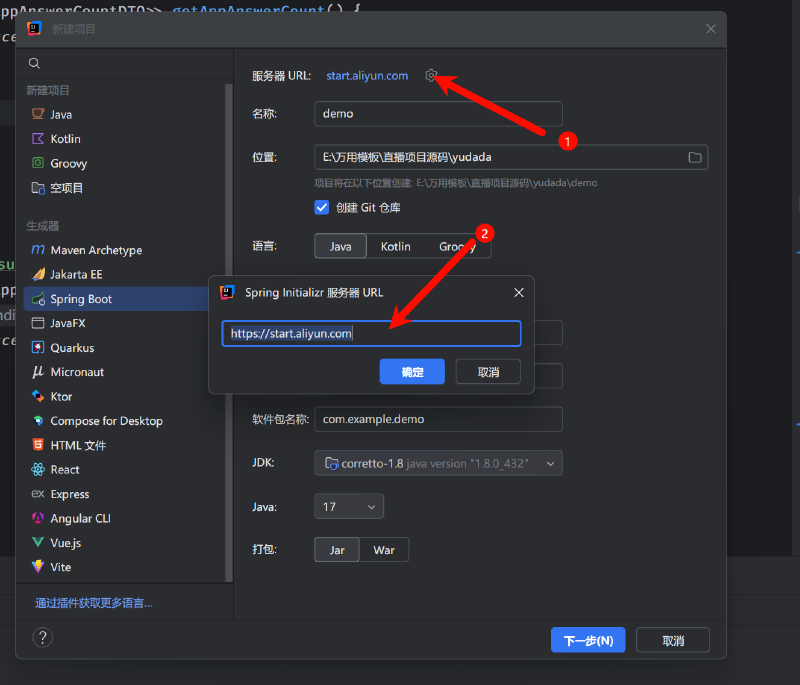The width and height of the screenshot is (800, 685).
Task: Select the HTML 文件 icon
Action: pos(38,445)
